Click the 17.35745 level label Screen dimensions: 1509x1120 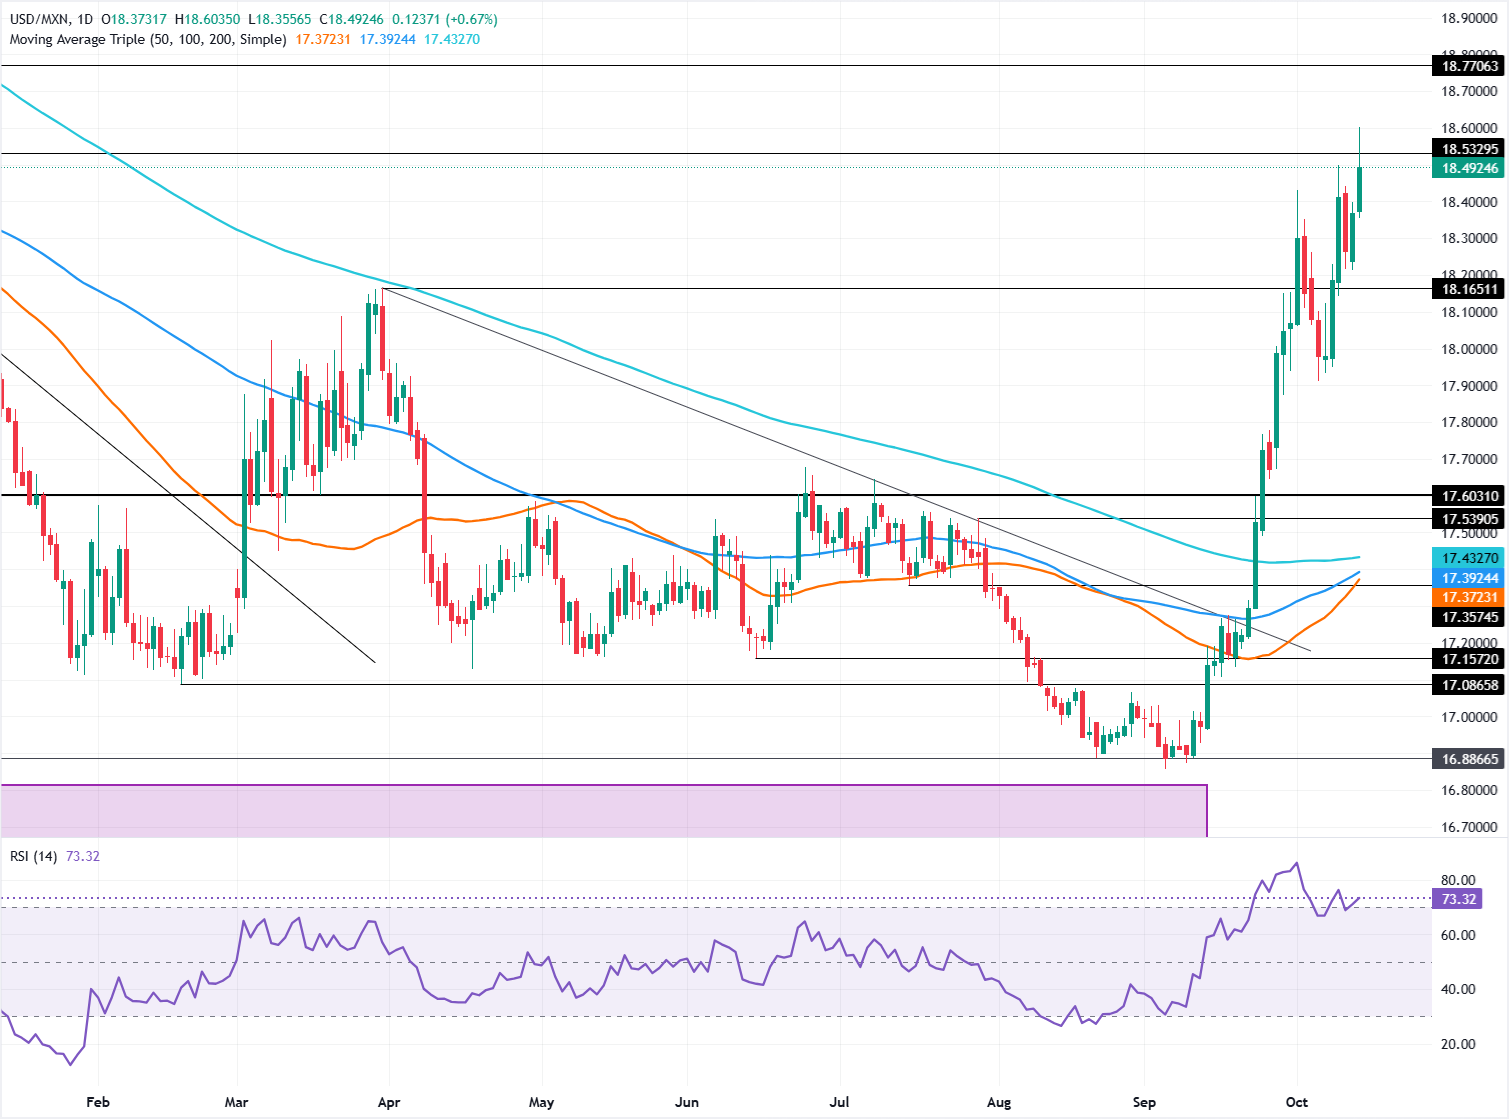tap(1469, 617)
